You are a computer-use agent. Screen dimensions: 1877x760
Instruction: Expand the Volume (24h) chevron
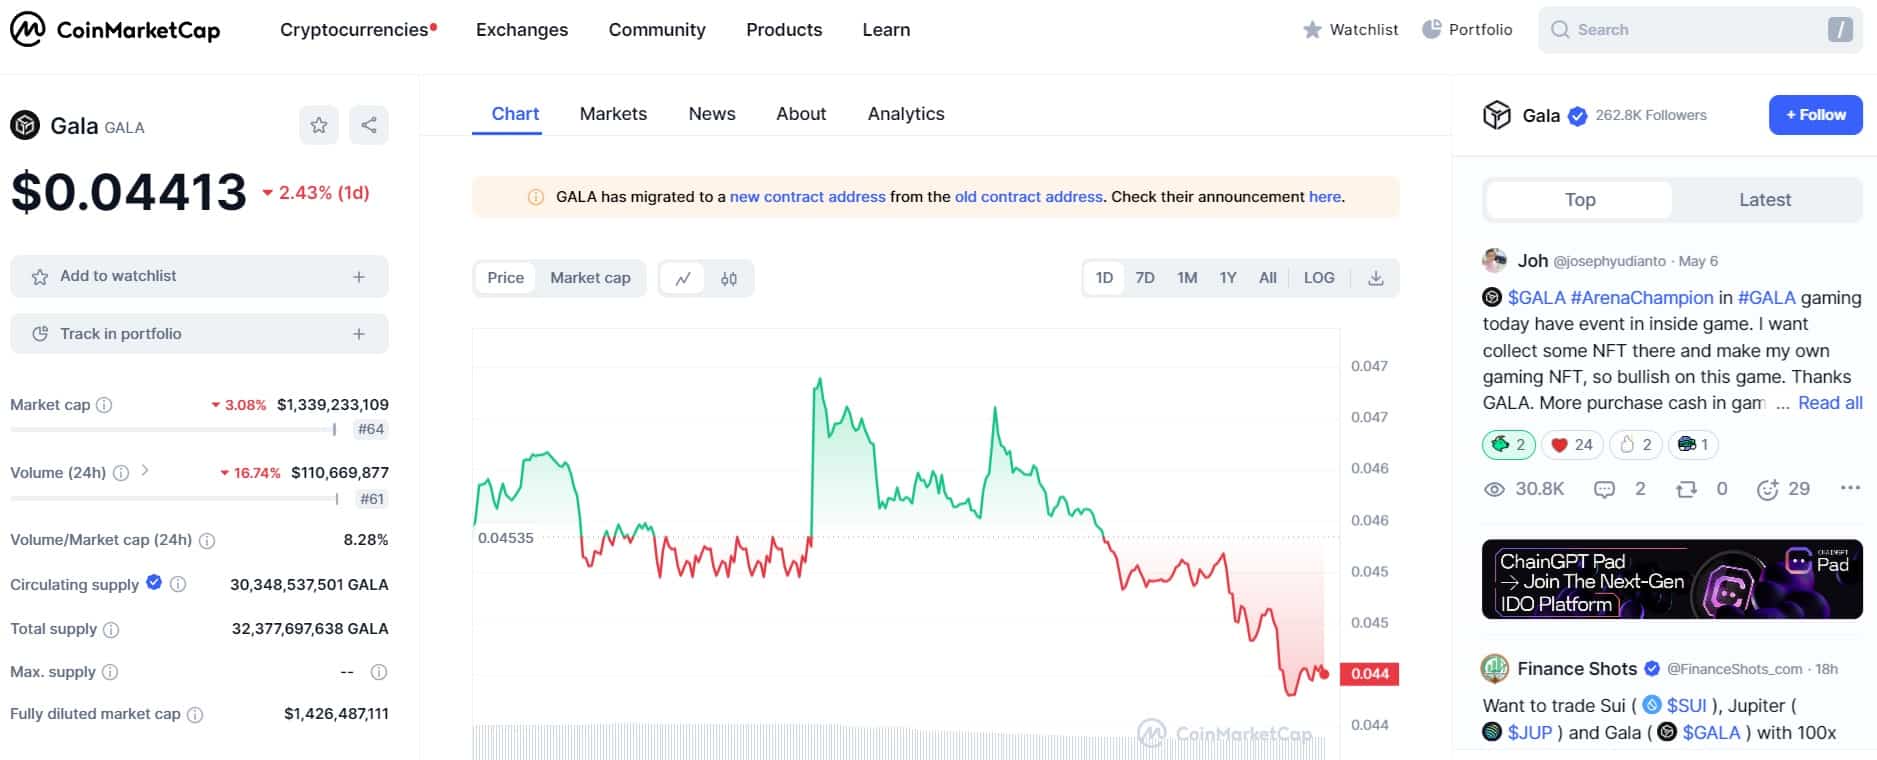pos(145,470)
